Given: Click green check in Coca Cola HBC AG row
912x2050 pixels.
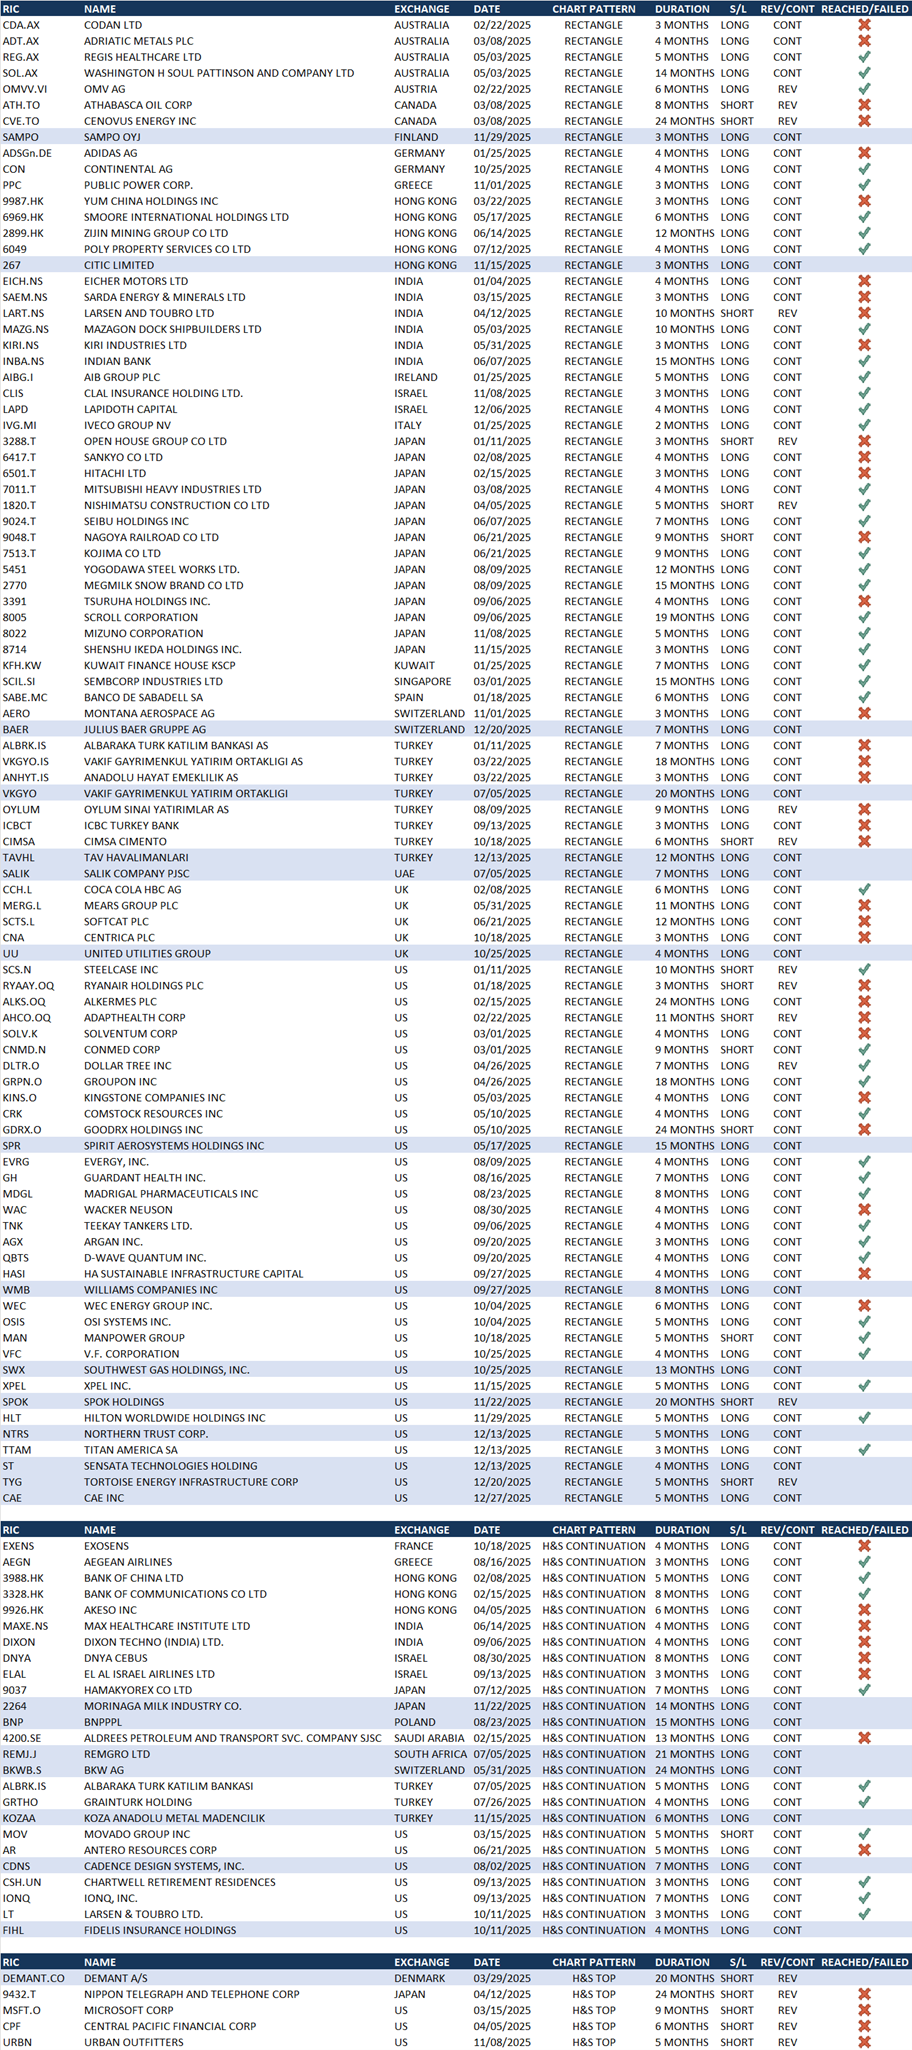Looking at the screenshot, I should point(864,889).
